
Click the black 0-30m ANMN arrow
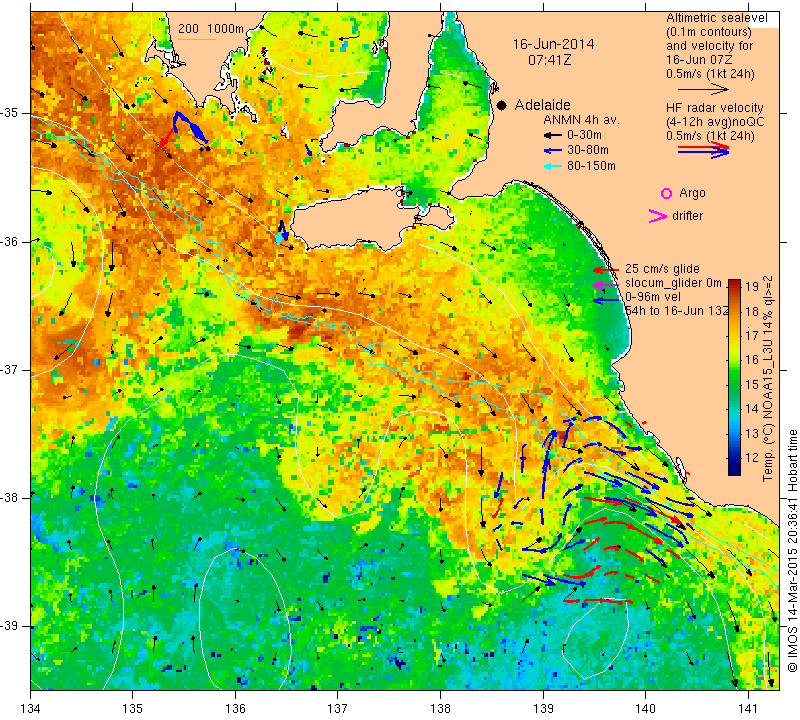[x=553, y=135]
